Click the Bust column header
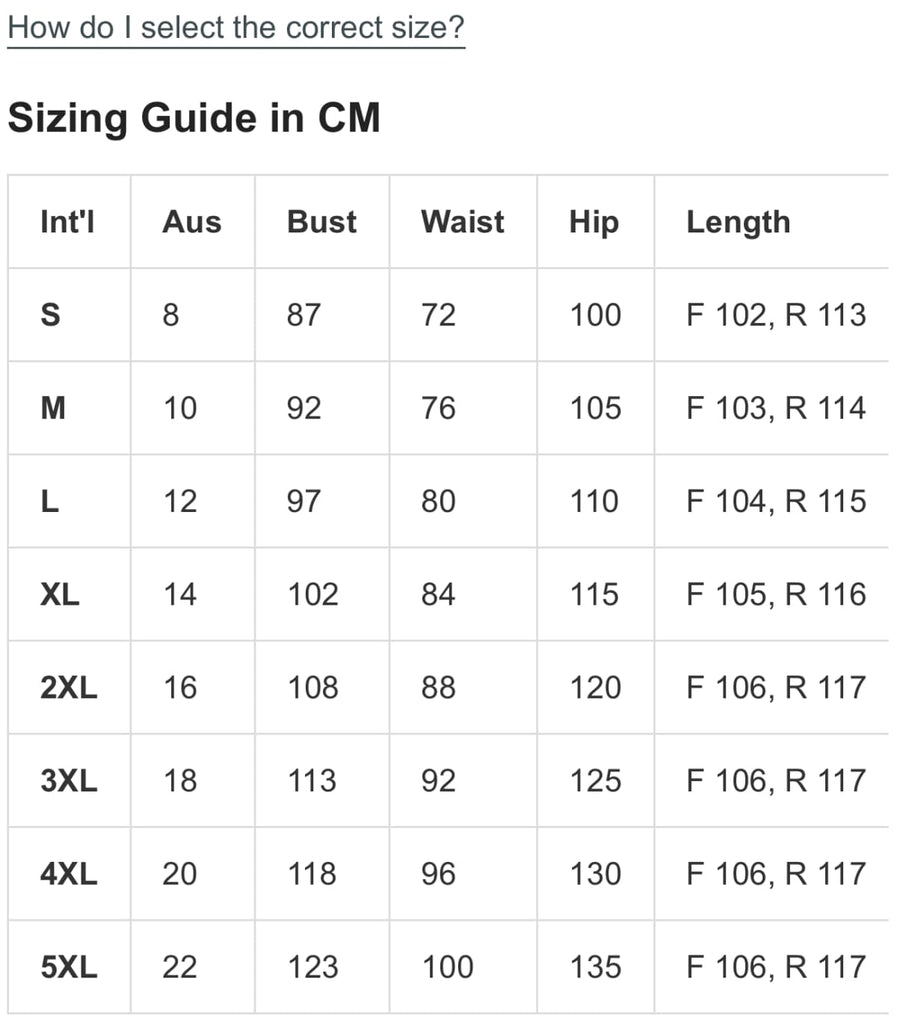897x1024 pixels. pyautogui.click(x=322, y=222)
